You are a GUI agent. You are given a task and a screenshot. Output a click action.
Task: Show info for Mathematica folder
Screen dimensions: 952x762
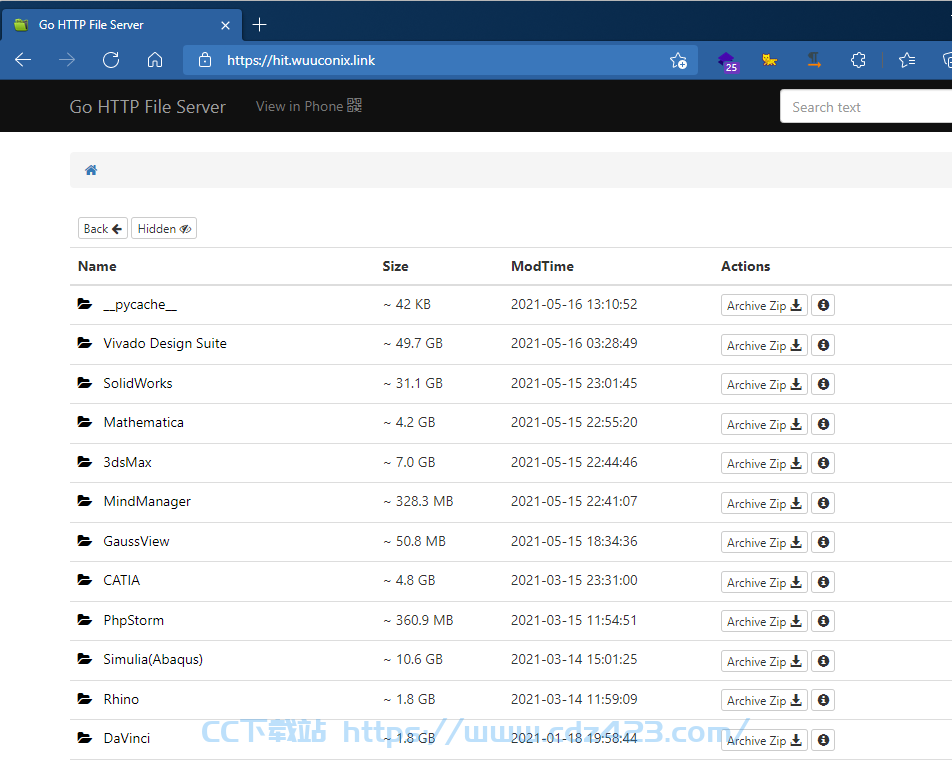coord(823,424)
